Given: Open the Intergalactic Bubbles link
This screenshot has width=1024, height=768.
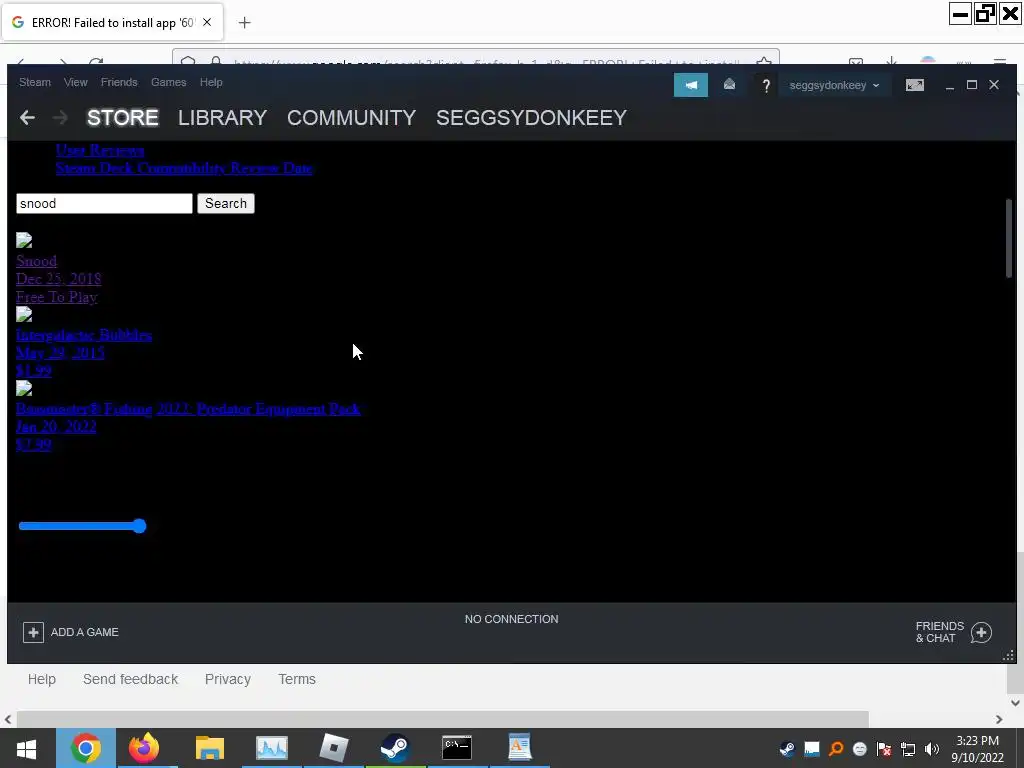Looking at the screenshot, I should coord(84,335).
